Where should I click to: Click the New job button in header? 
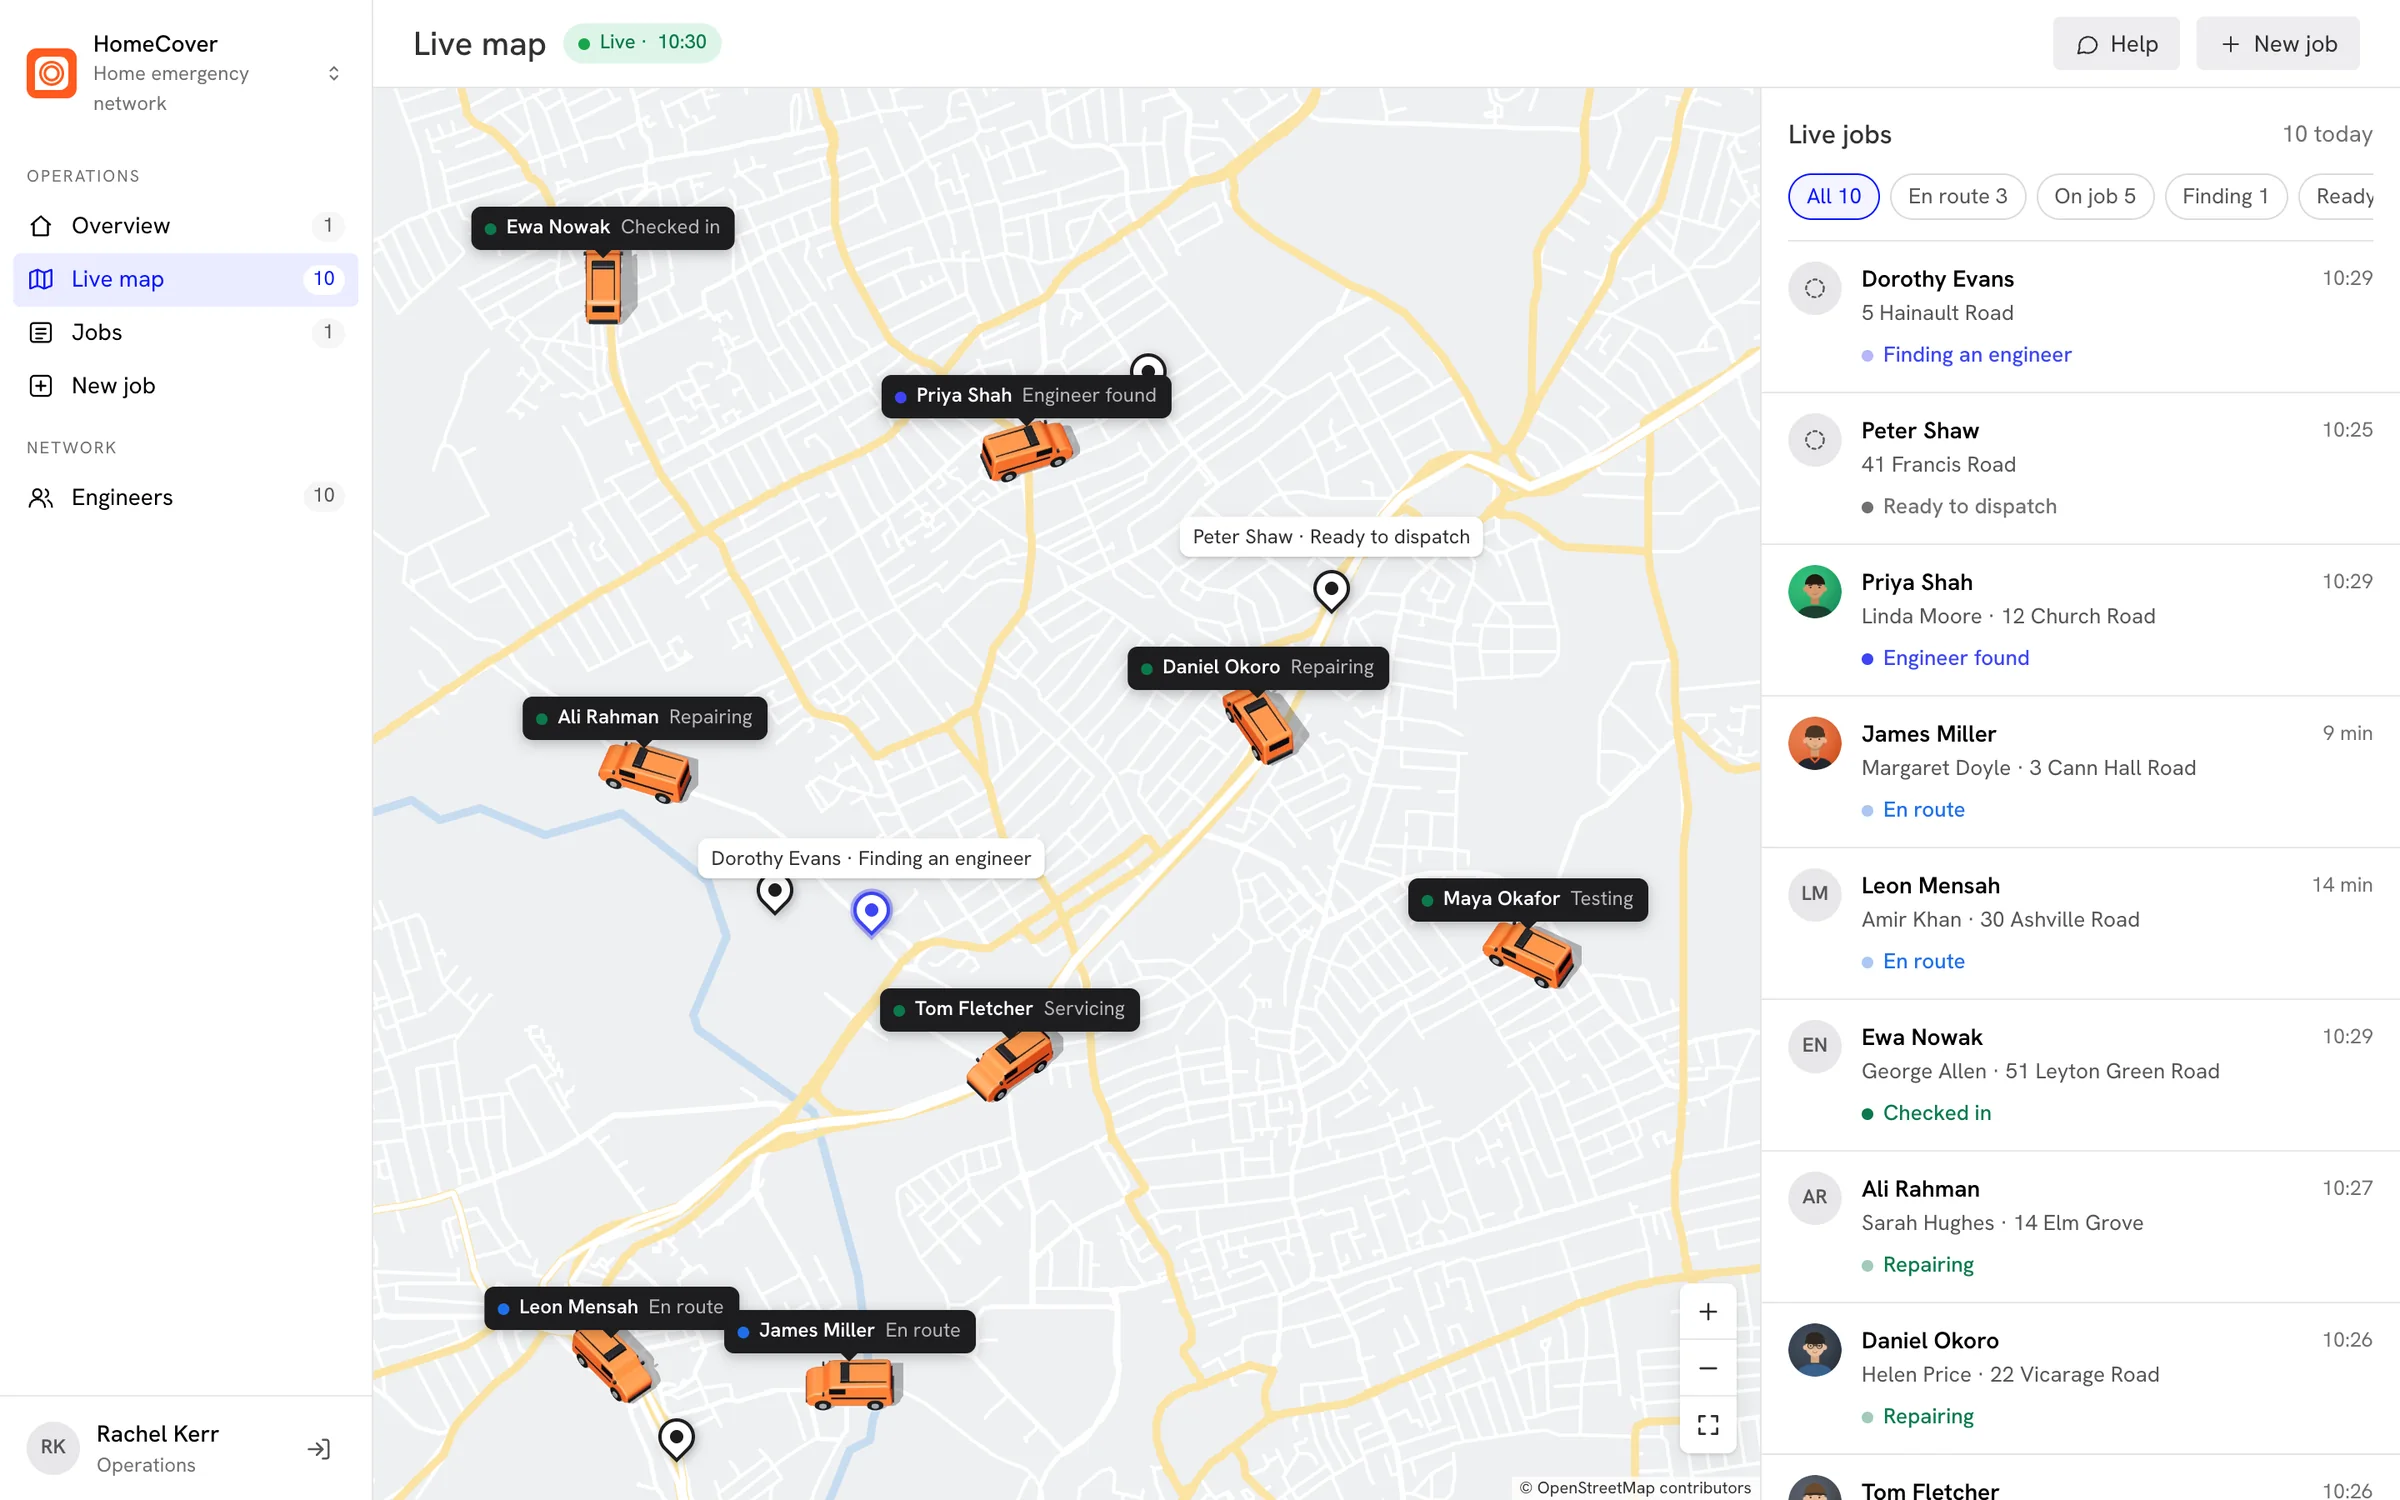point(2278,44)
